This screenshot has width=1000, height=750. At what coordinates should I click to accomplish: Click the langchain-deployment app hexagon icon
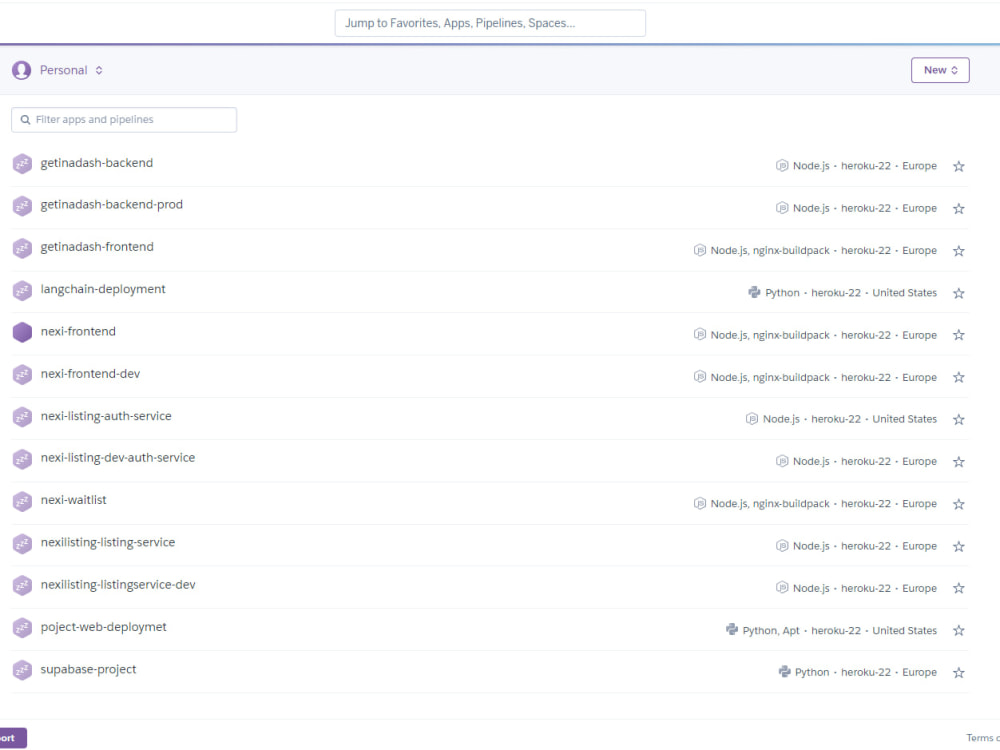[x=22, y=290]
